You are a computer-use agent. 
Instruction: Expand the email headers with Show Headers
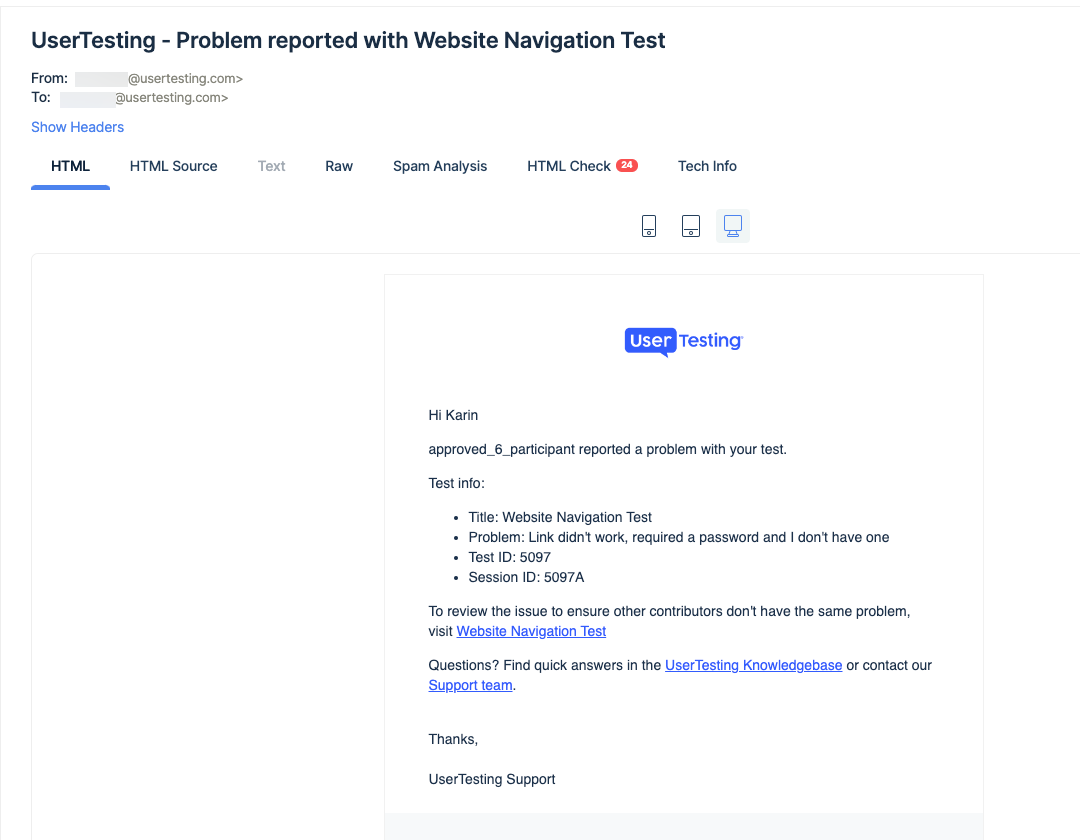coord(78,127)
